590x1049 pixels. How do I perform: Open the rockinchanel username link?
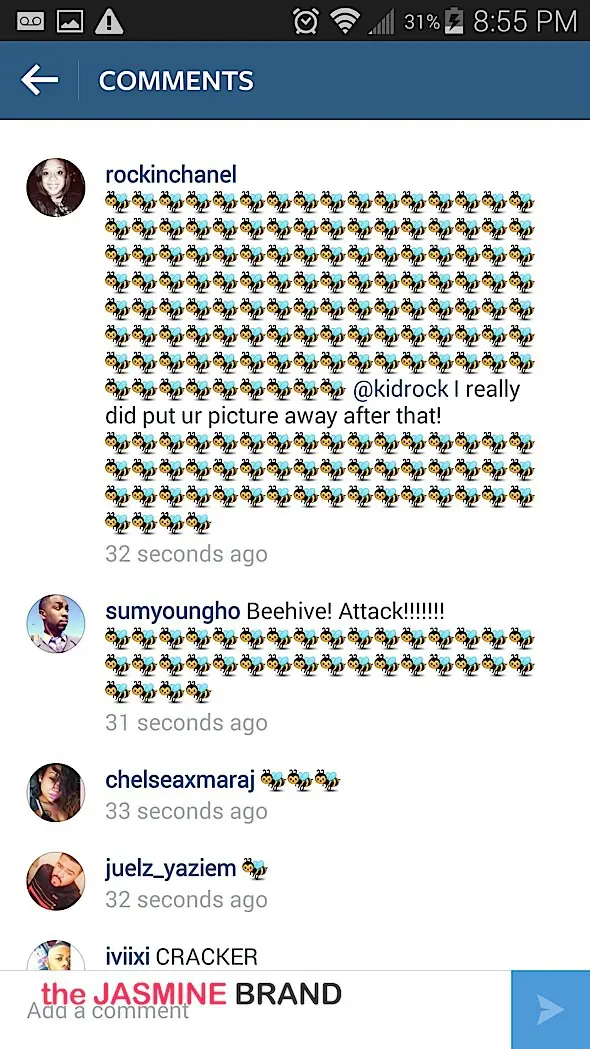(171, 175)
